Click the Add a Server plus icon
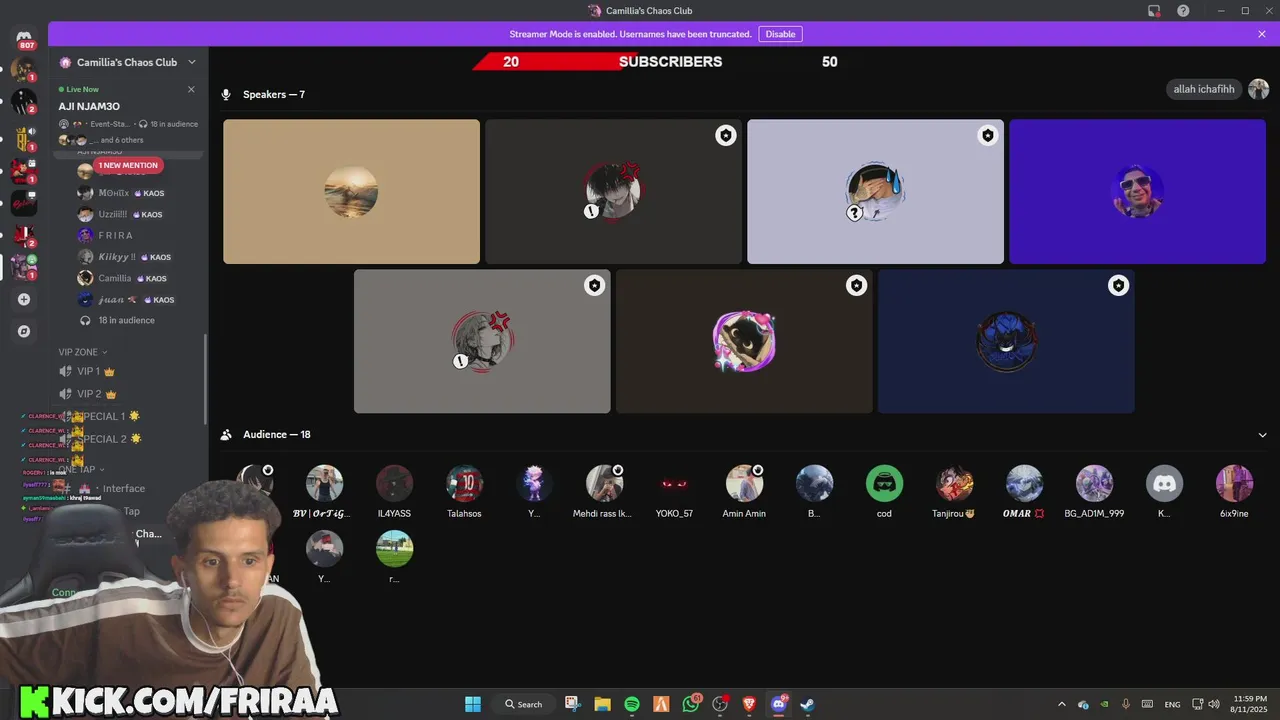This screenshot has height=720, width=1280. pos(24,299)
